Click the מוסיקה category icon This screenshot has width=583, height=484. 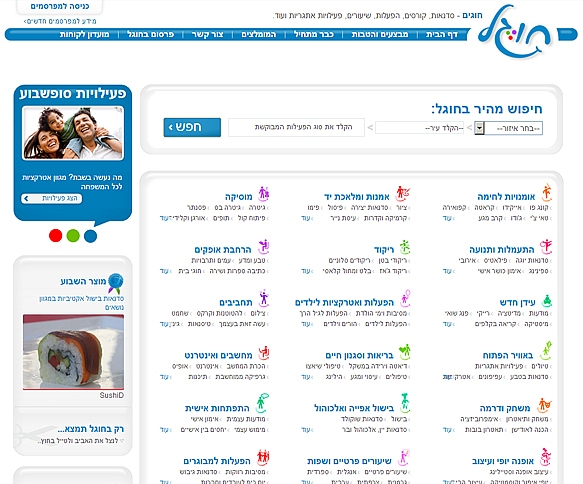pyautogui.click(x=264, y=193)
